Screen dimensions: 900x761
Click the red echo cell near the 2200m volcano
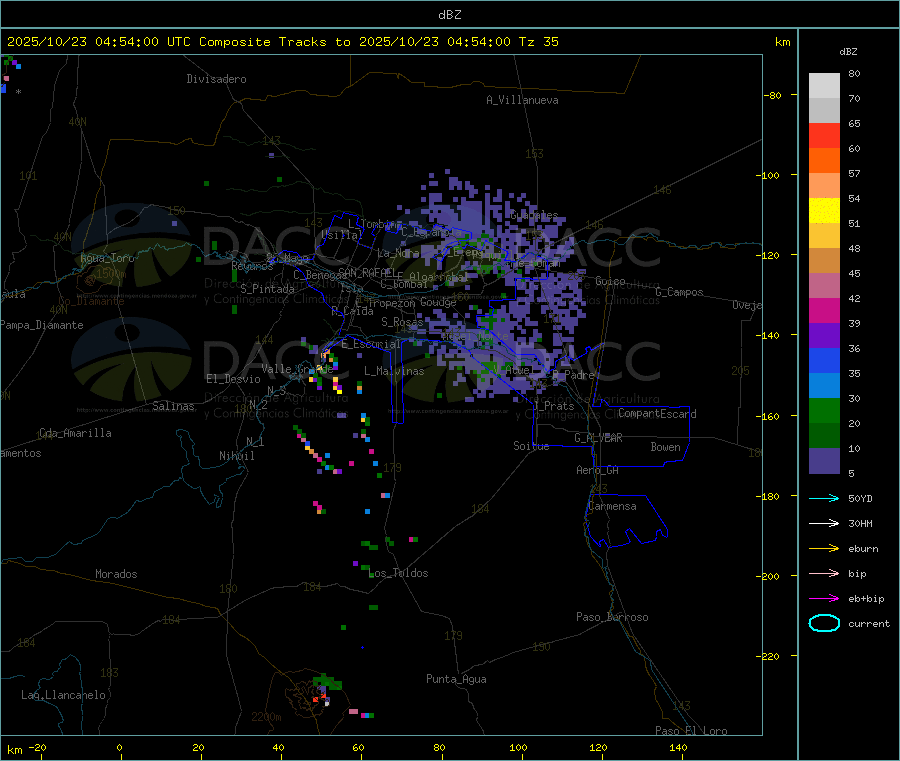coord(315,700)
